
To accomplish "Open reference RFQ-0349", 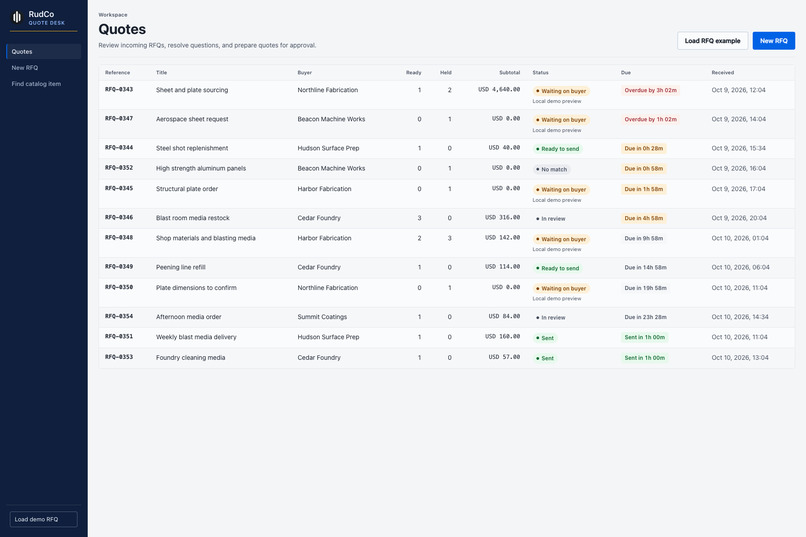I will (119, 267).
